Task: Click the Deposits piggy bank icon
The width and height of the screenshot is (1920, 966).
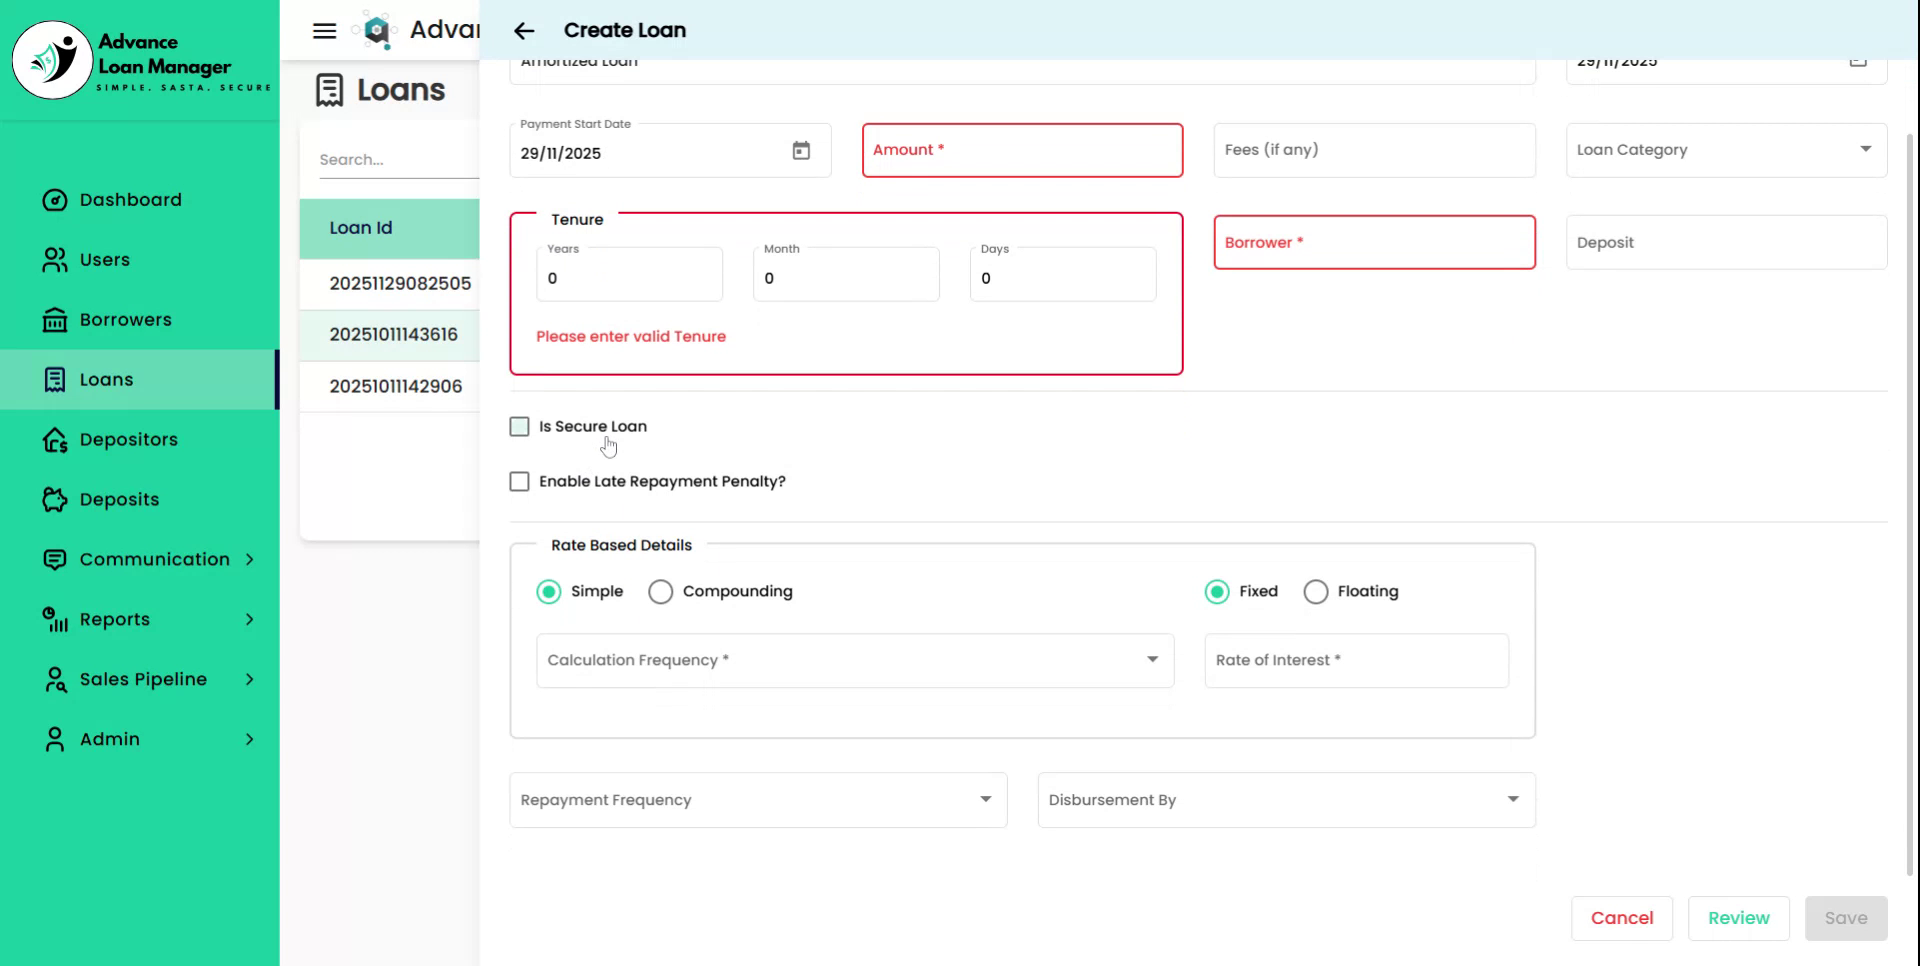Action: [x=54, y=500]
